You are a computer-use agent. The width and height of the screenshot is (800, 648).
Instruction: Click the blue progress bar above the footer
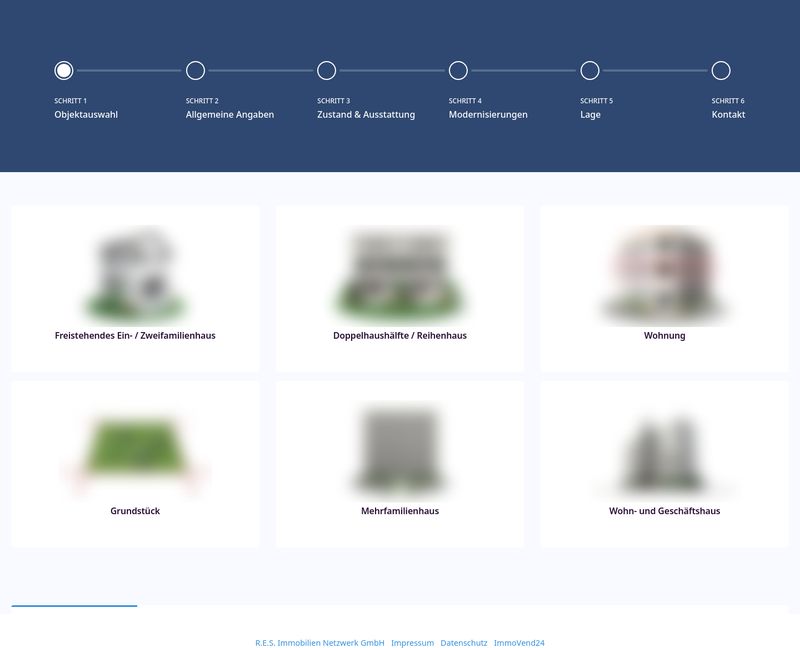pos(74,606)
